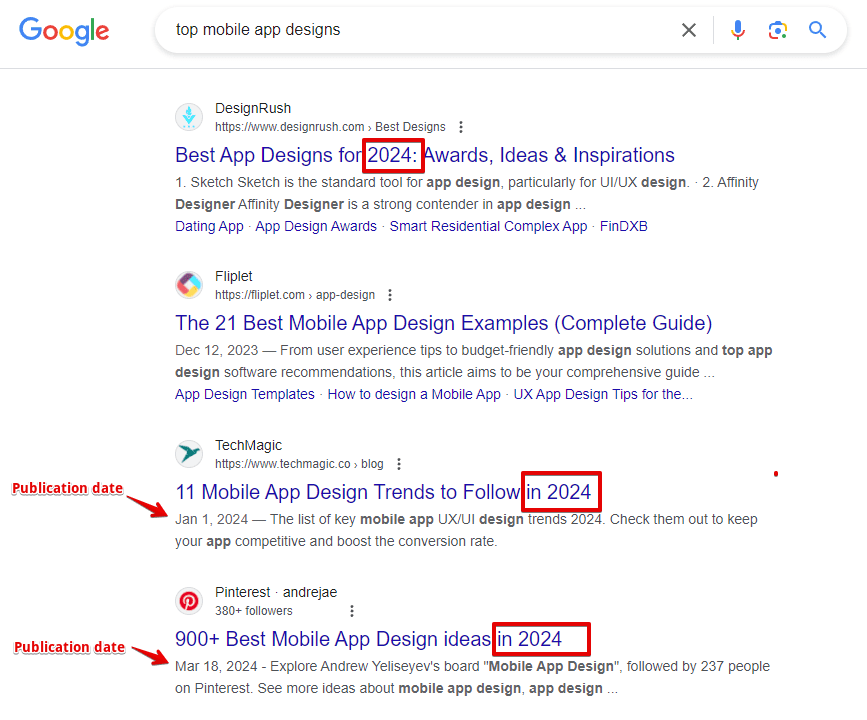Follow 'Smart Residential Complex App' sitelink

pos(488,227)
